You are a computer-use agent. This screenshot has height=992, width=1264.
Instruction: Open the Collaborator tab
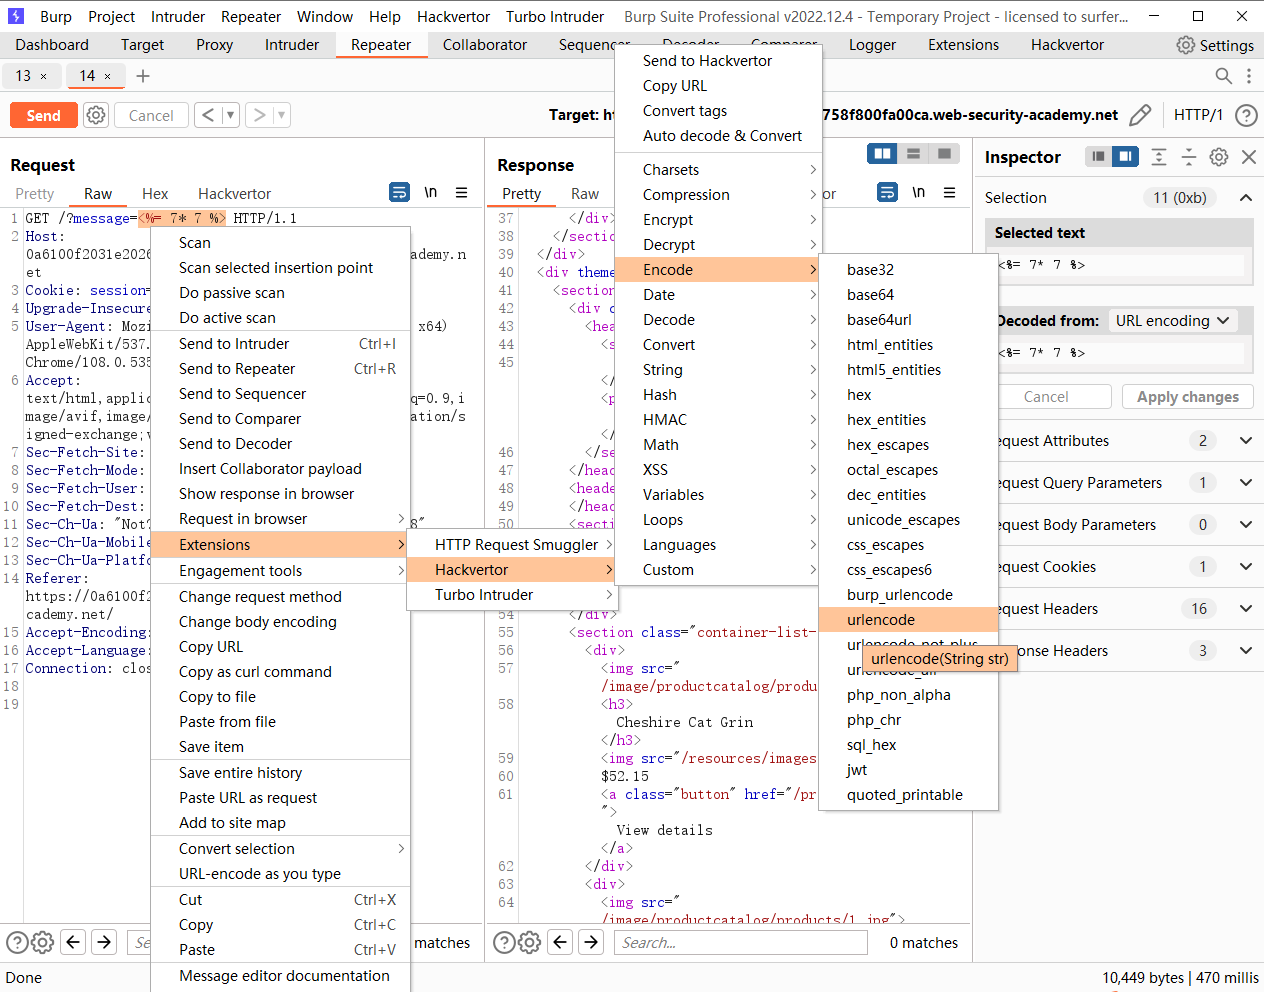[484, 45]
